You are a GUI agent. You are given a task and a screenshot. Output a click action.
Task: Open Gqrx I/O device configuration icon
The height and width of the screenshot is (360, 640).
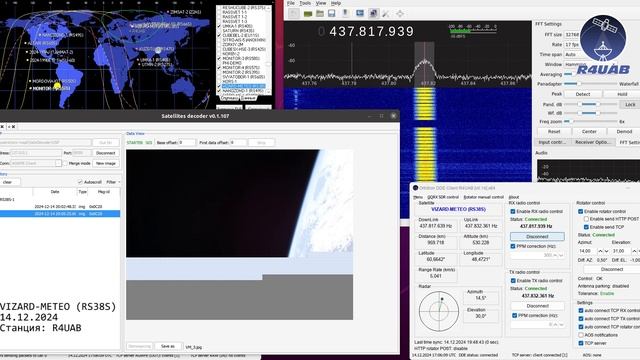308,13
